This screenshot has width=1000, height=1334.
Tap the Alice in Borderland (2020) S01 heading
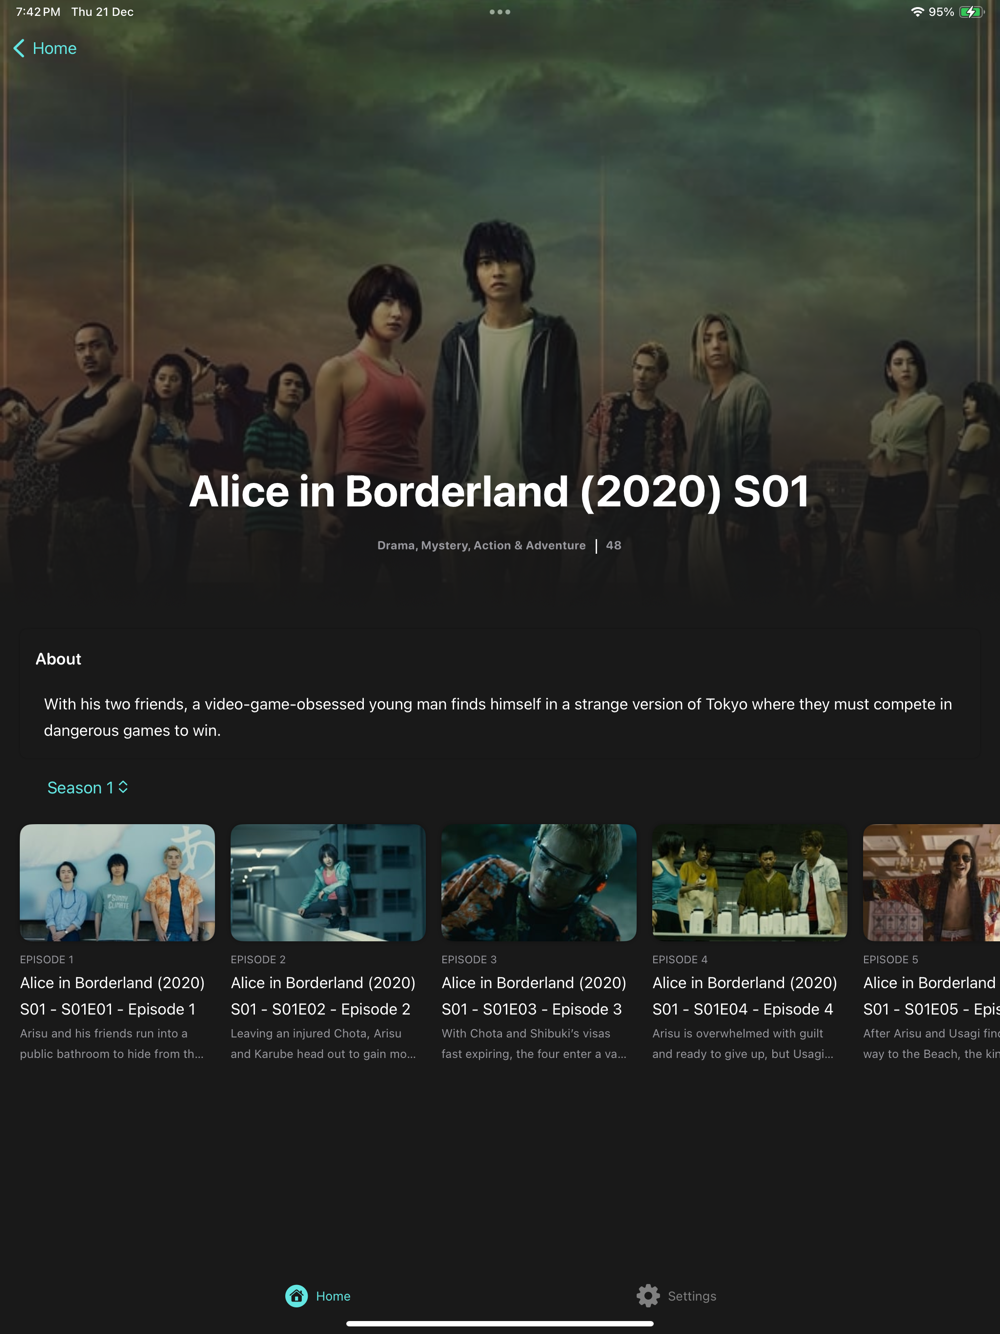click(x=499, y=491)
